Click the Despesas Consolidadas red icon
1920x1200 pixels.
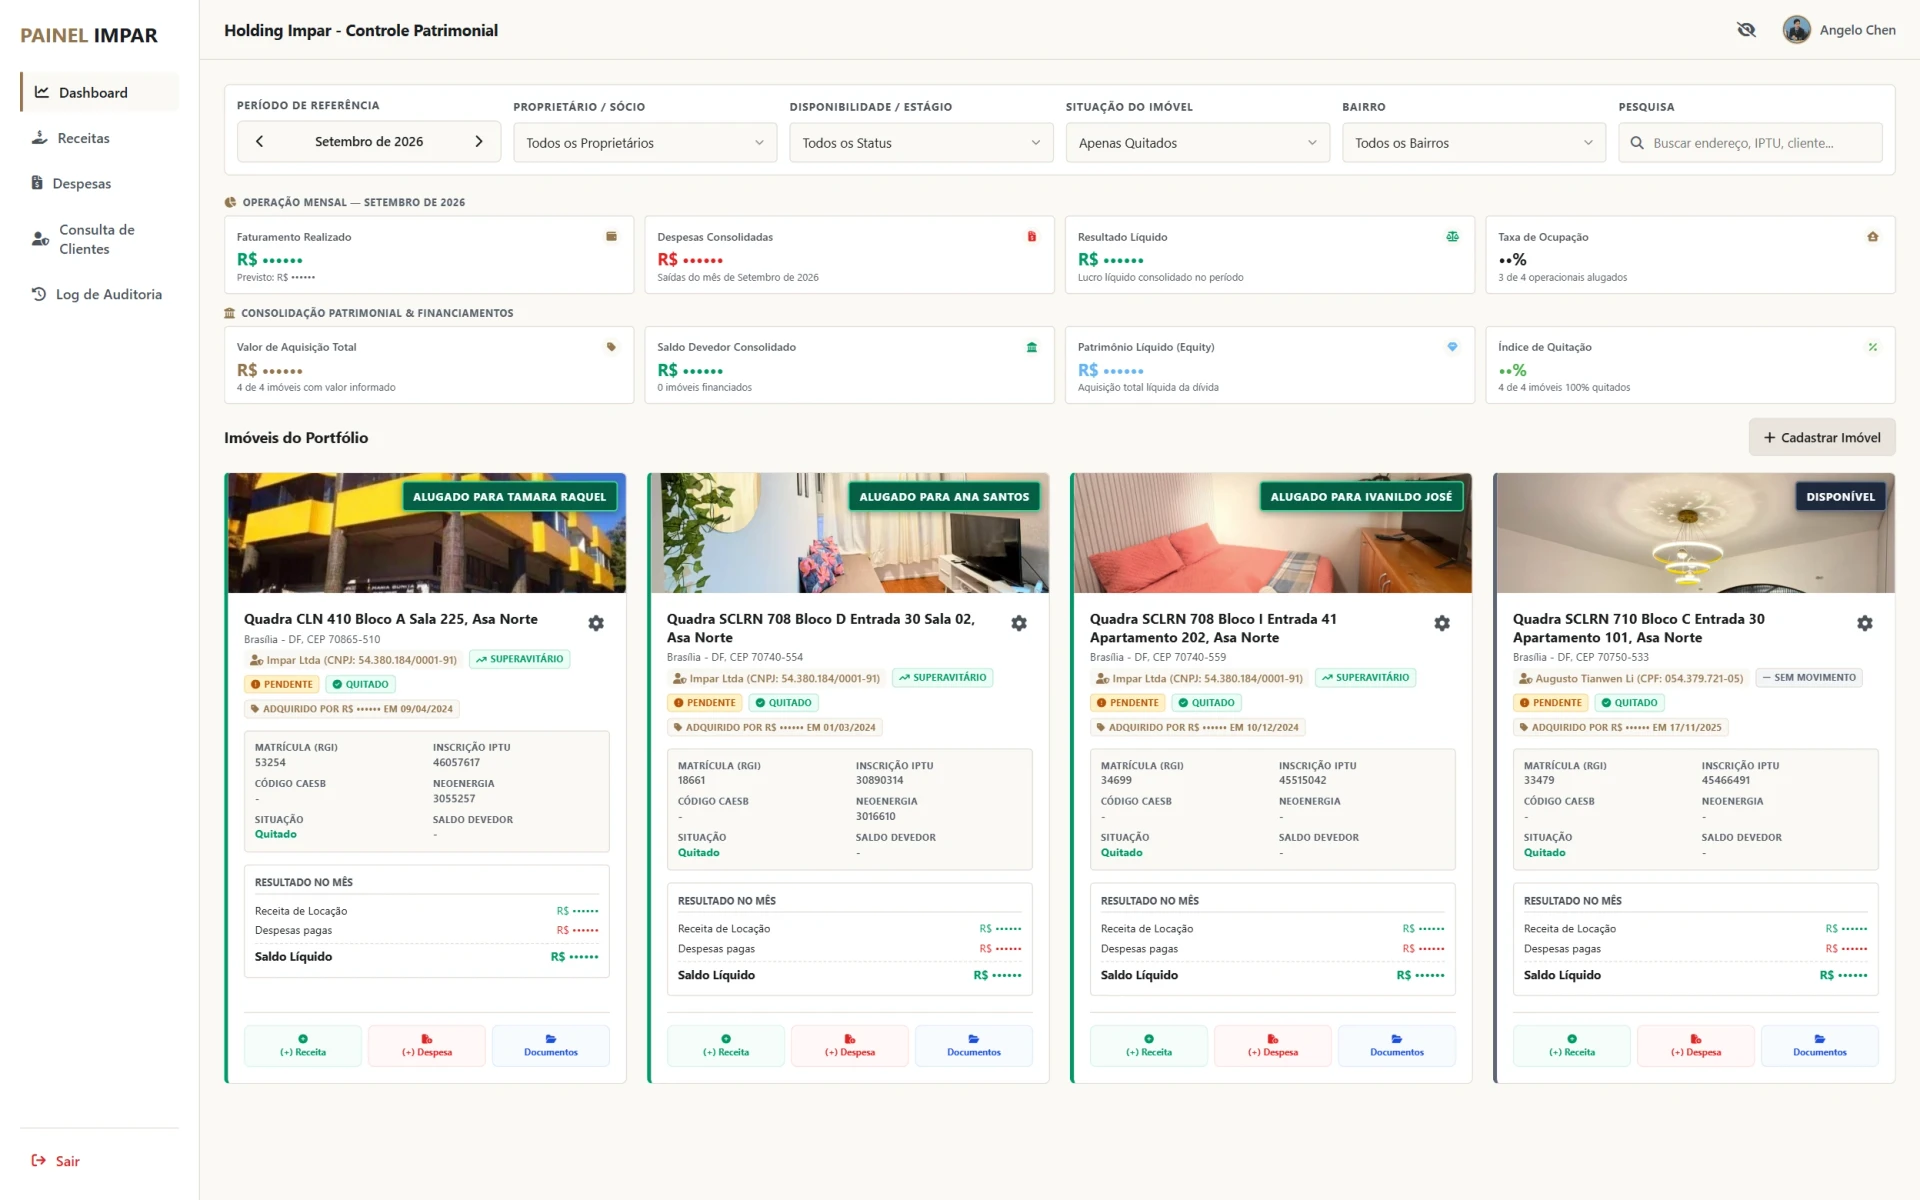pos(1032,237)
